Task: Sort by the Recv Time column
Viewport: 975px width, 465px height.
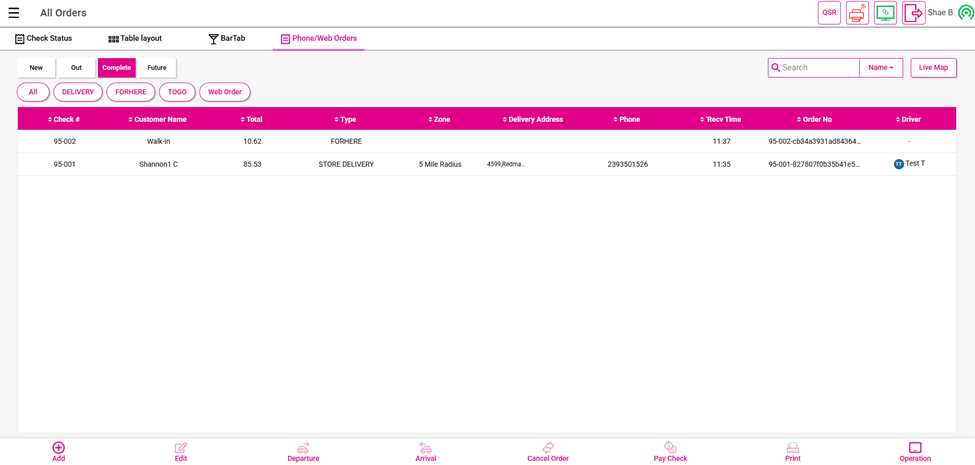Action: coord(721,119)
